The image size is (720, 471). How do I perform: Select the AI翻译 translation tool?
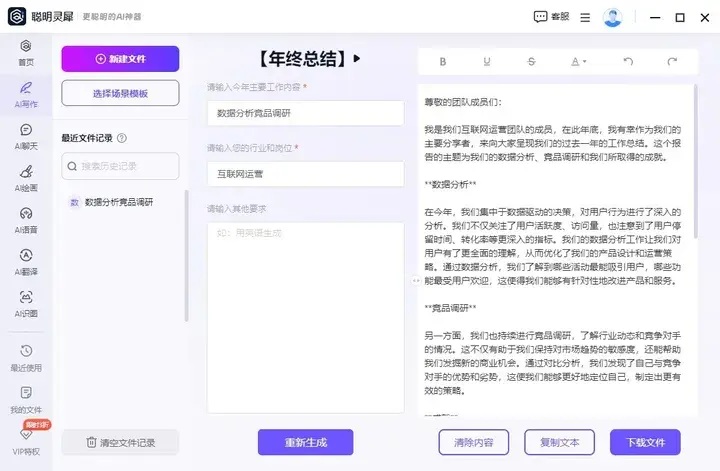(25, 260)
